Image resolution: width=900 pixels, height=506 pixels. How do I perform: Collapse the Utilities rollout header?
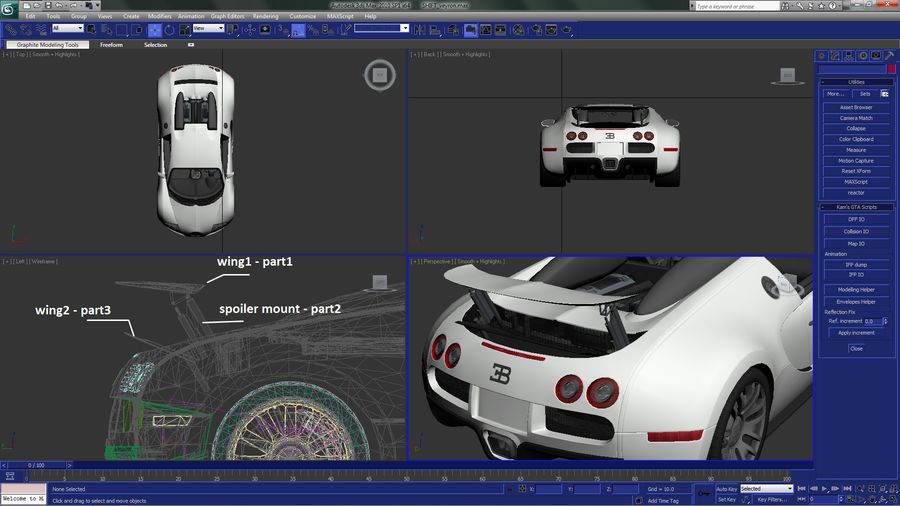(x=856, y=82)
